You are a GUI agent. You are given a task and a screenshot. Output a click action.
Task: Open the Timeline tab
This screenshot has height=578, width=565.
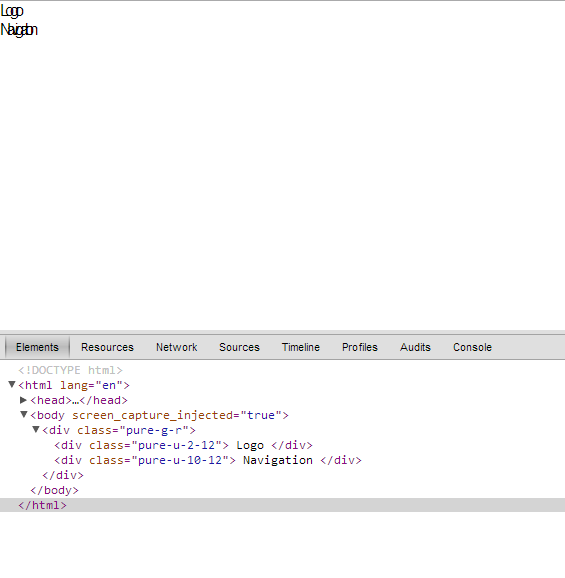point(301,347)
